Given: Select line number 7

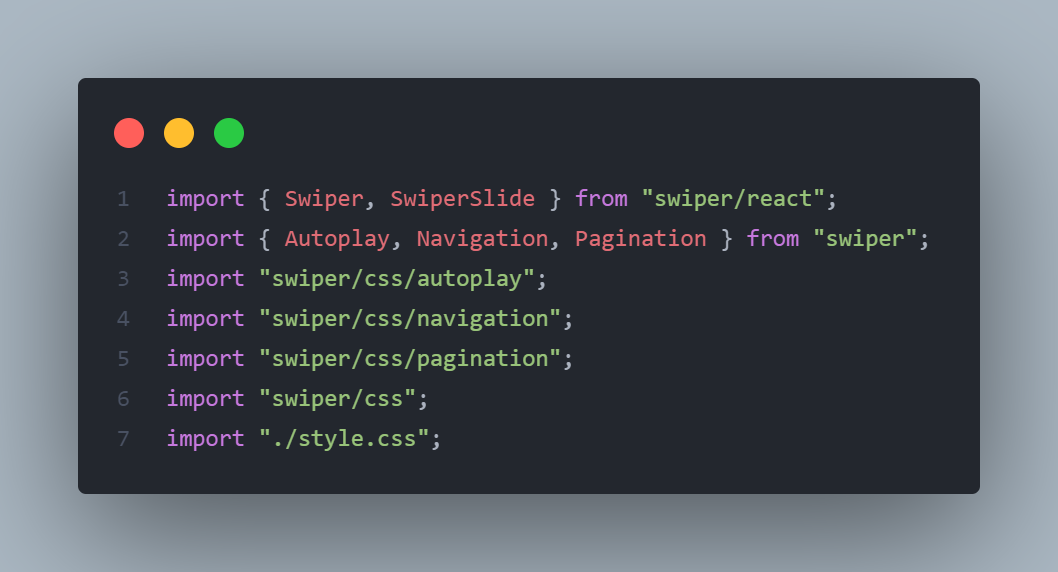Looking at the screenshot, I should pos(123,438).
